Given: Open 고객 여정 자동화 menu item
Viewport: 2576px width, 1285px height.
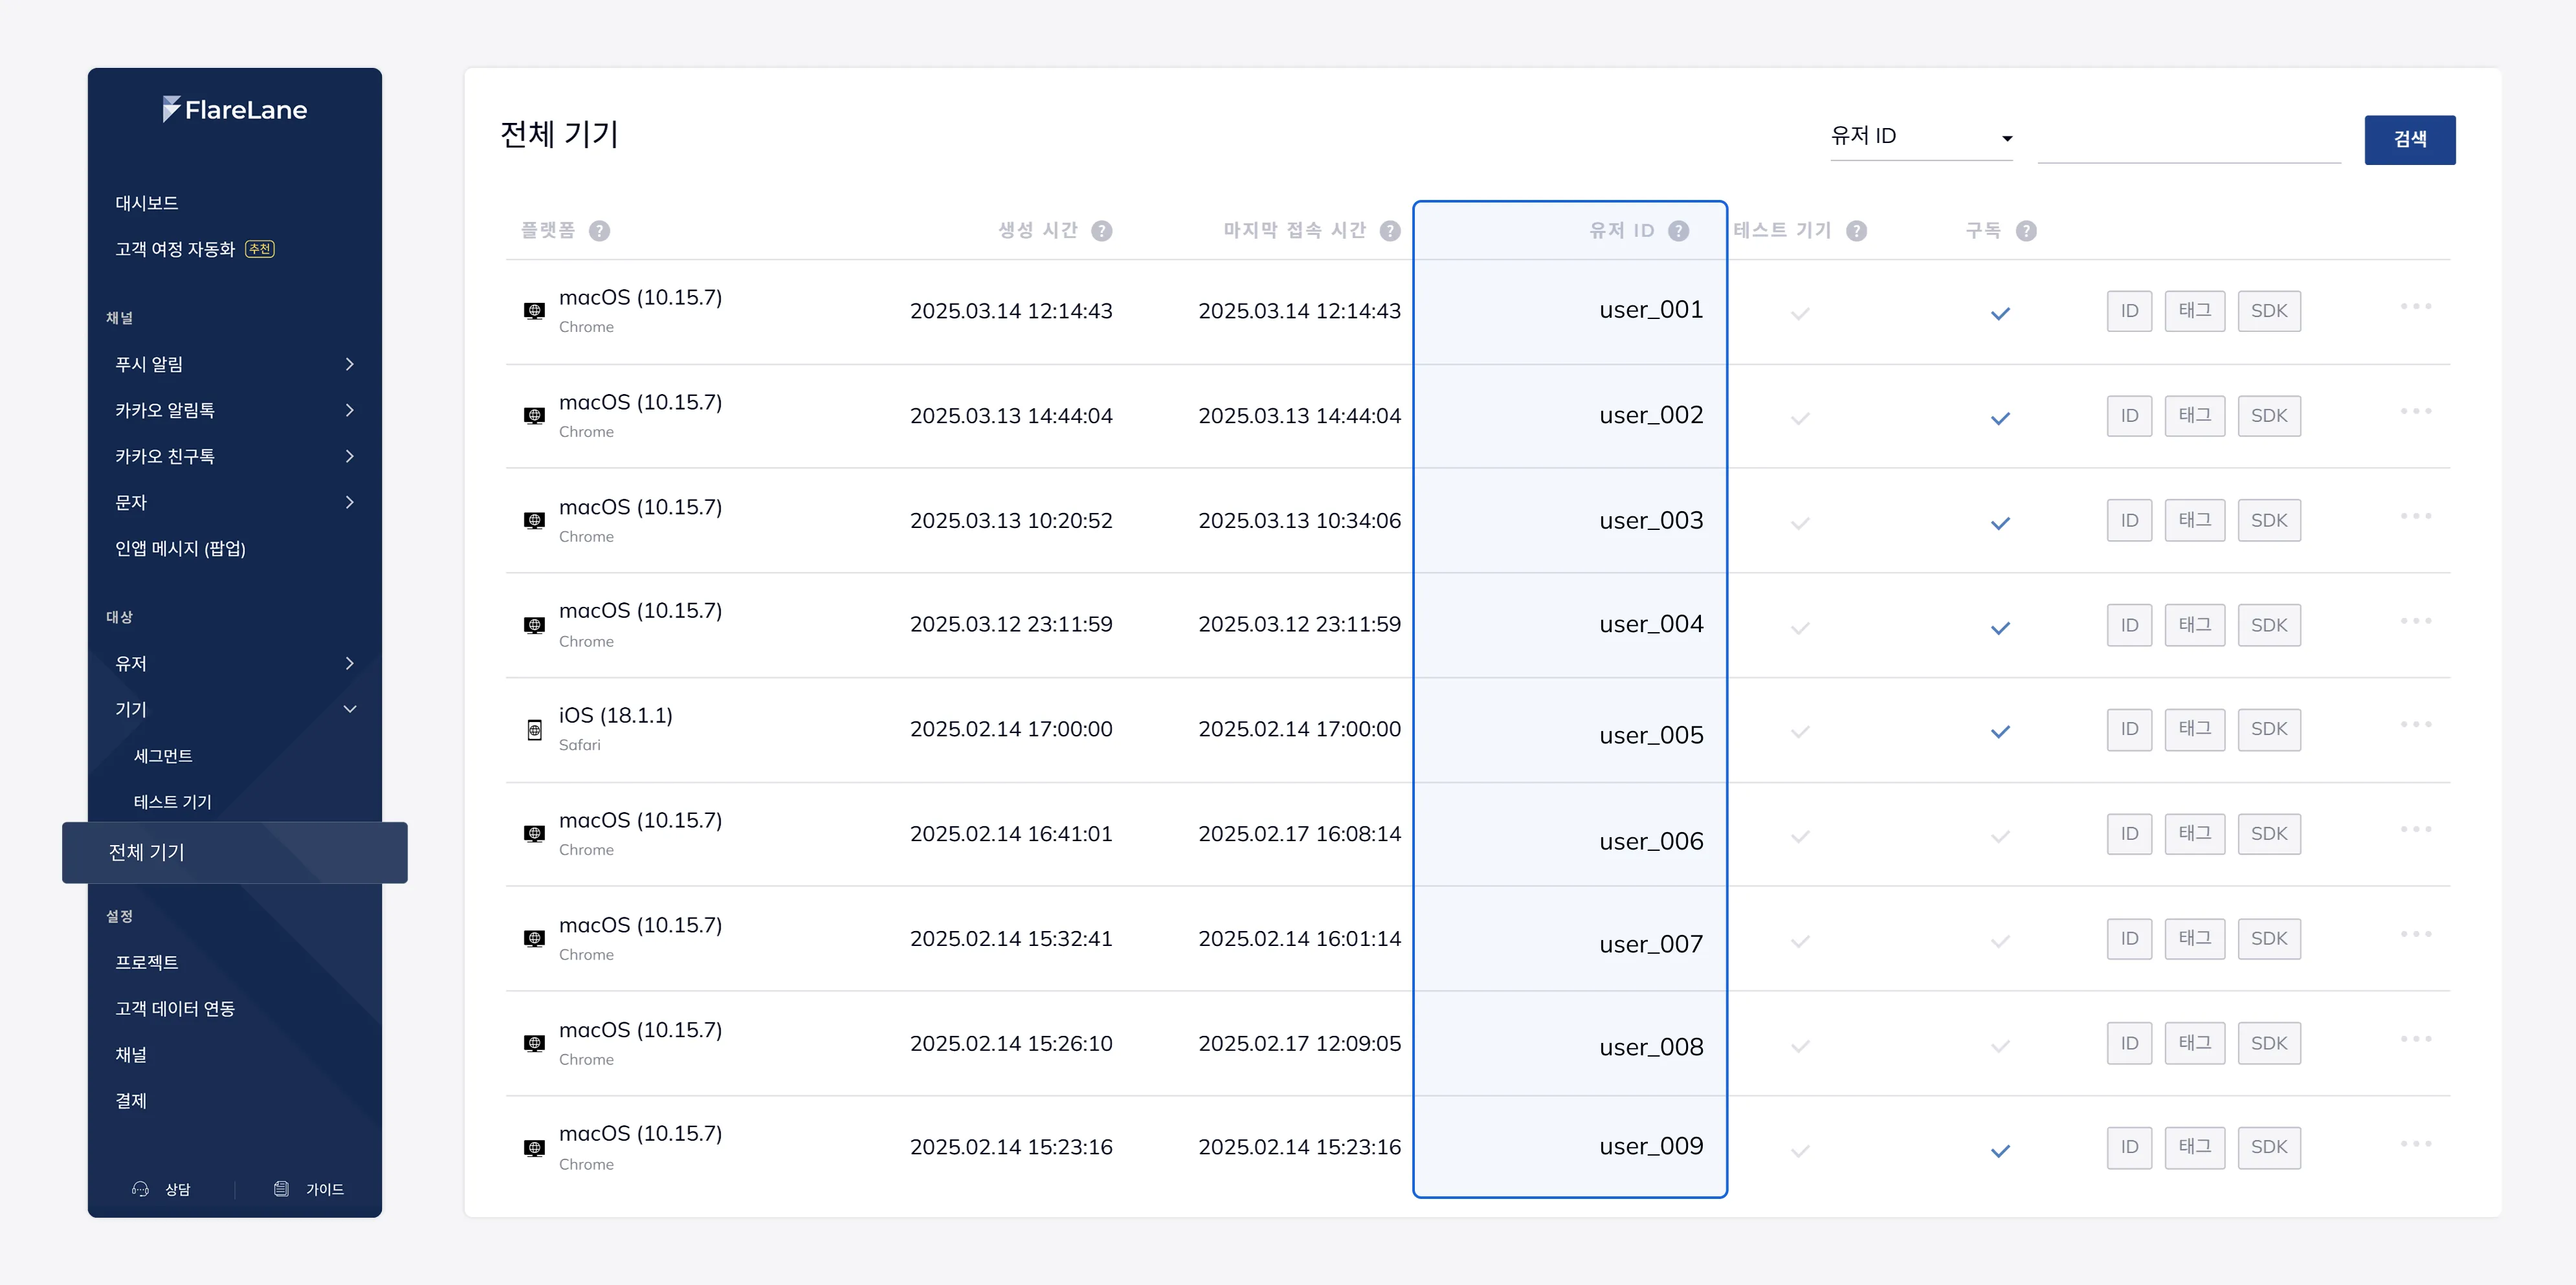Looking at the screenshot, I should (175, 249).
